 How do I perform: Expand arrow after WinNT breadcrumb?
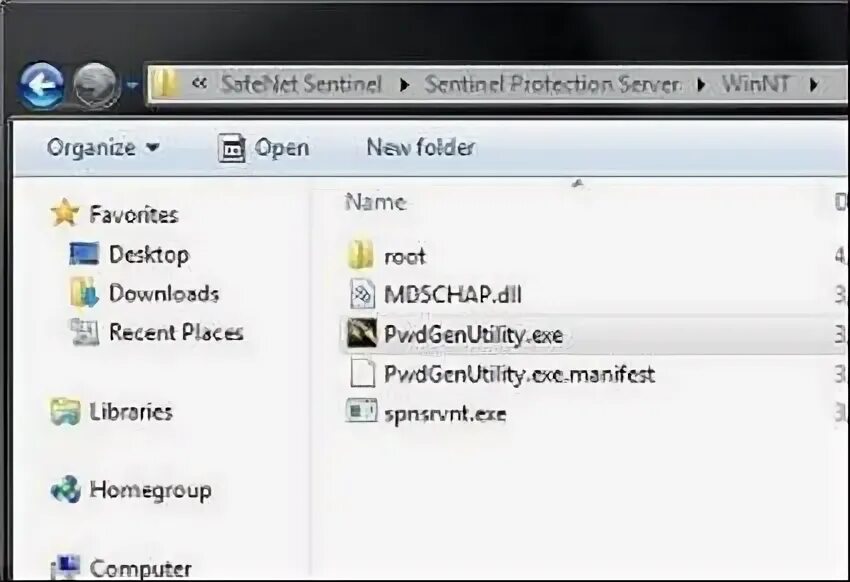pyautogui.click(x=813, y=85)
